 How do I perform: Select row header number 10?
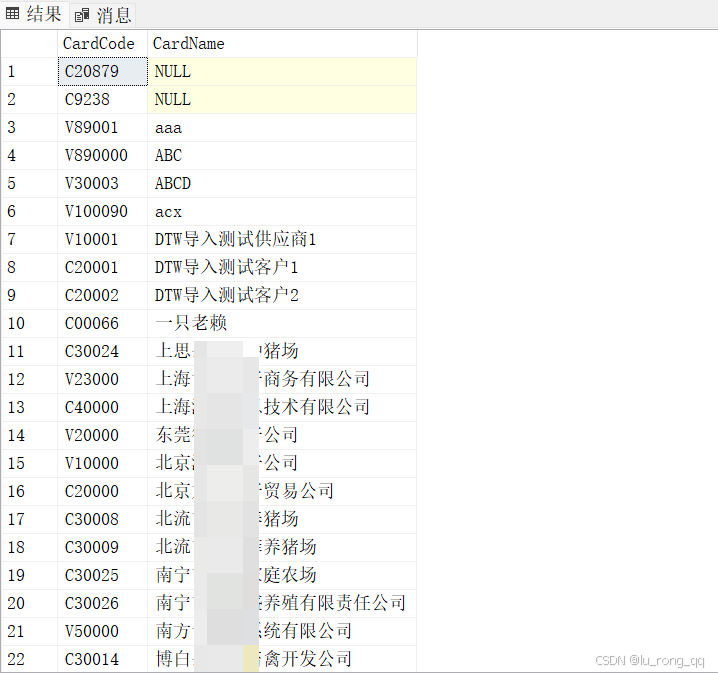(x=28, y=323)
